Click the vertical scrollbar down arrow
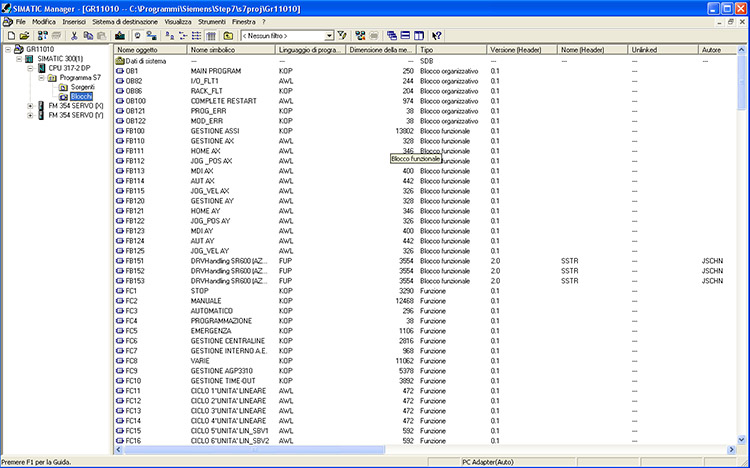This screenshot has width=750, height=468. [x=741, y=440]
